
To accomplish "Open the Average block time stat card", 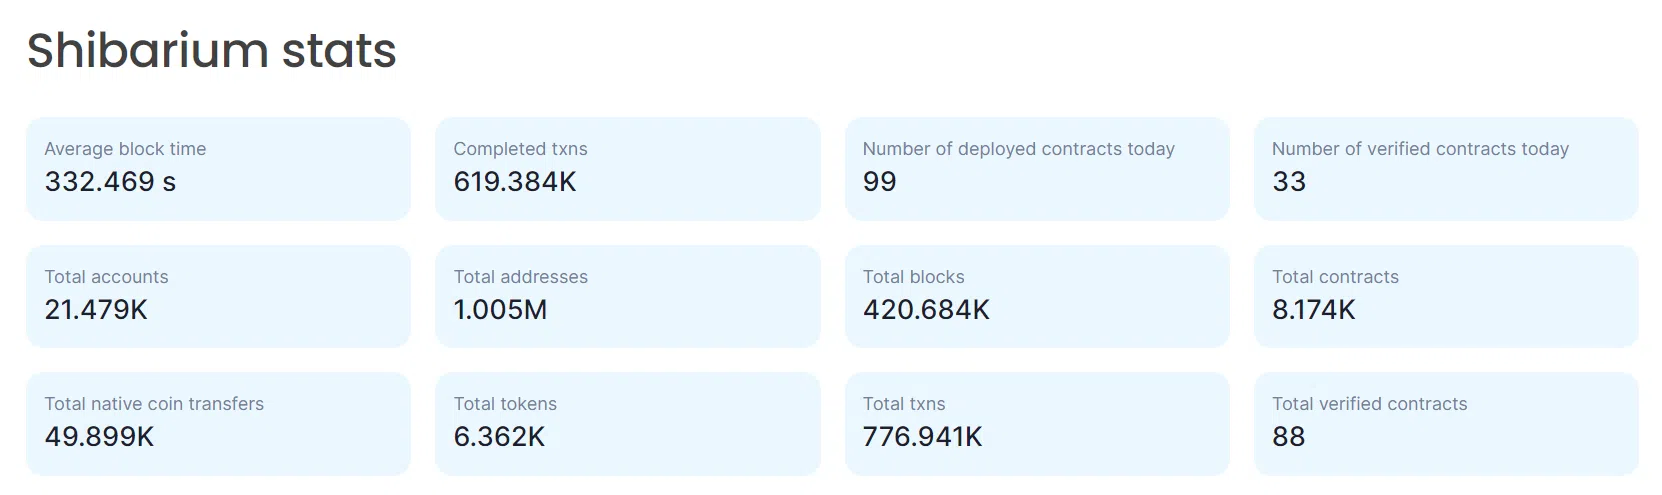I will pyautogui.click(x=218, y=169).
